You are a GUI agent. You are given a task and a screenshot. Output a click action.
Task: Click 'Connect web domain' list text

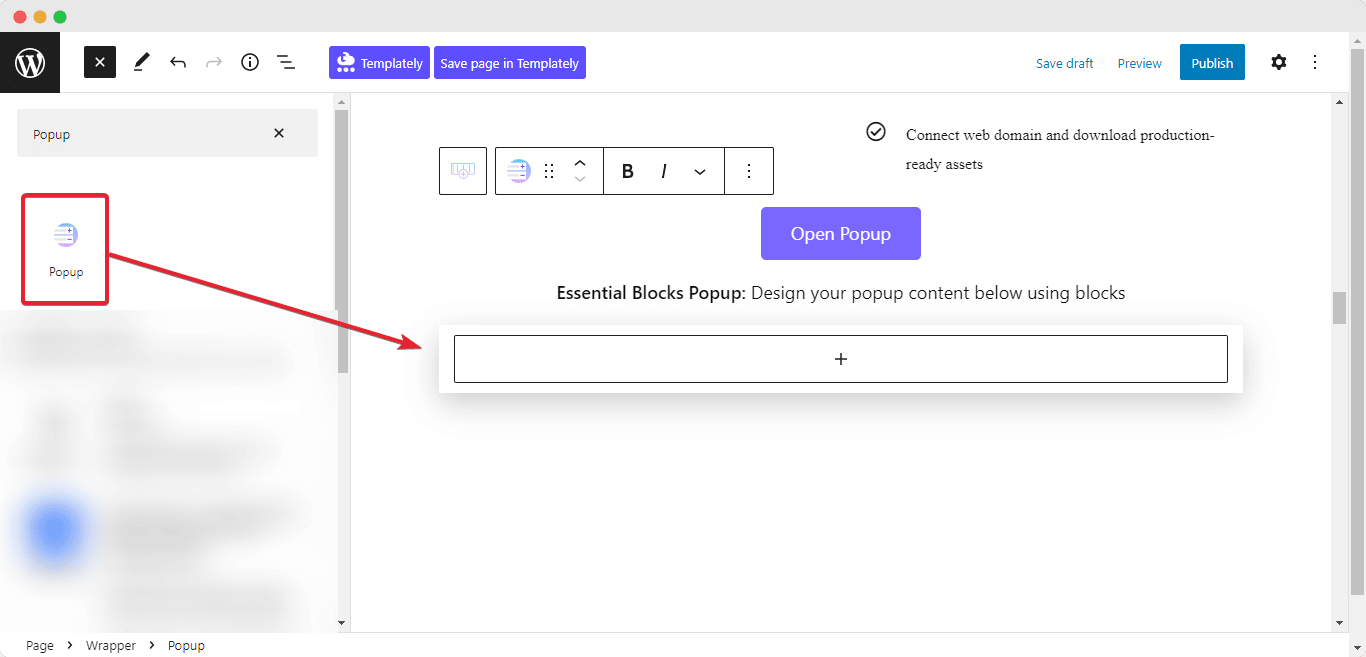click(x=1060, y=149)
